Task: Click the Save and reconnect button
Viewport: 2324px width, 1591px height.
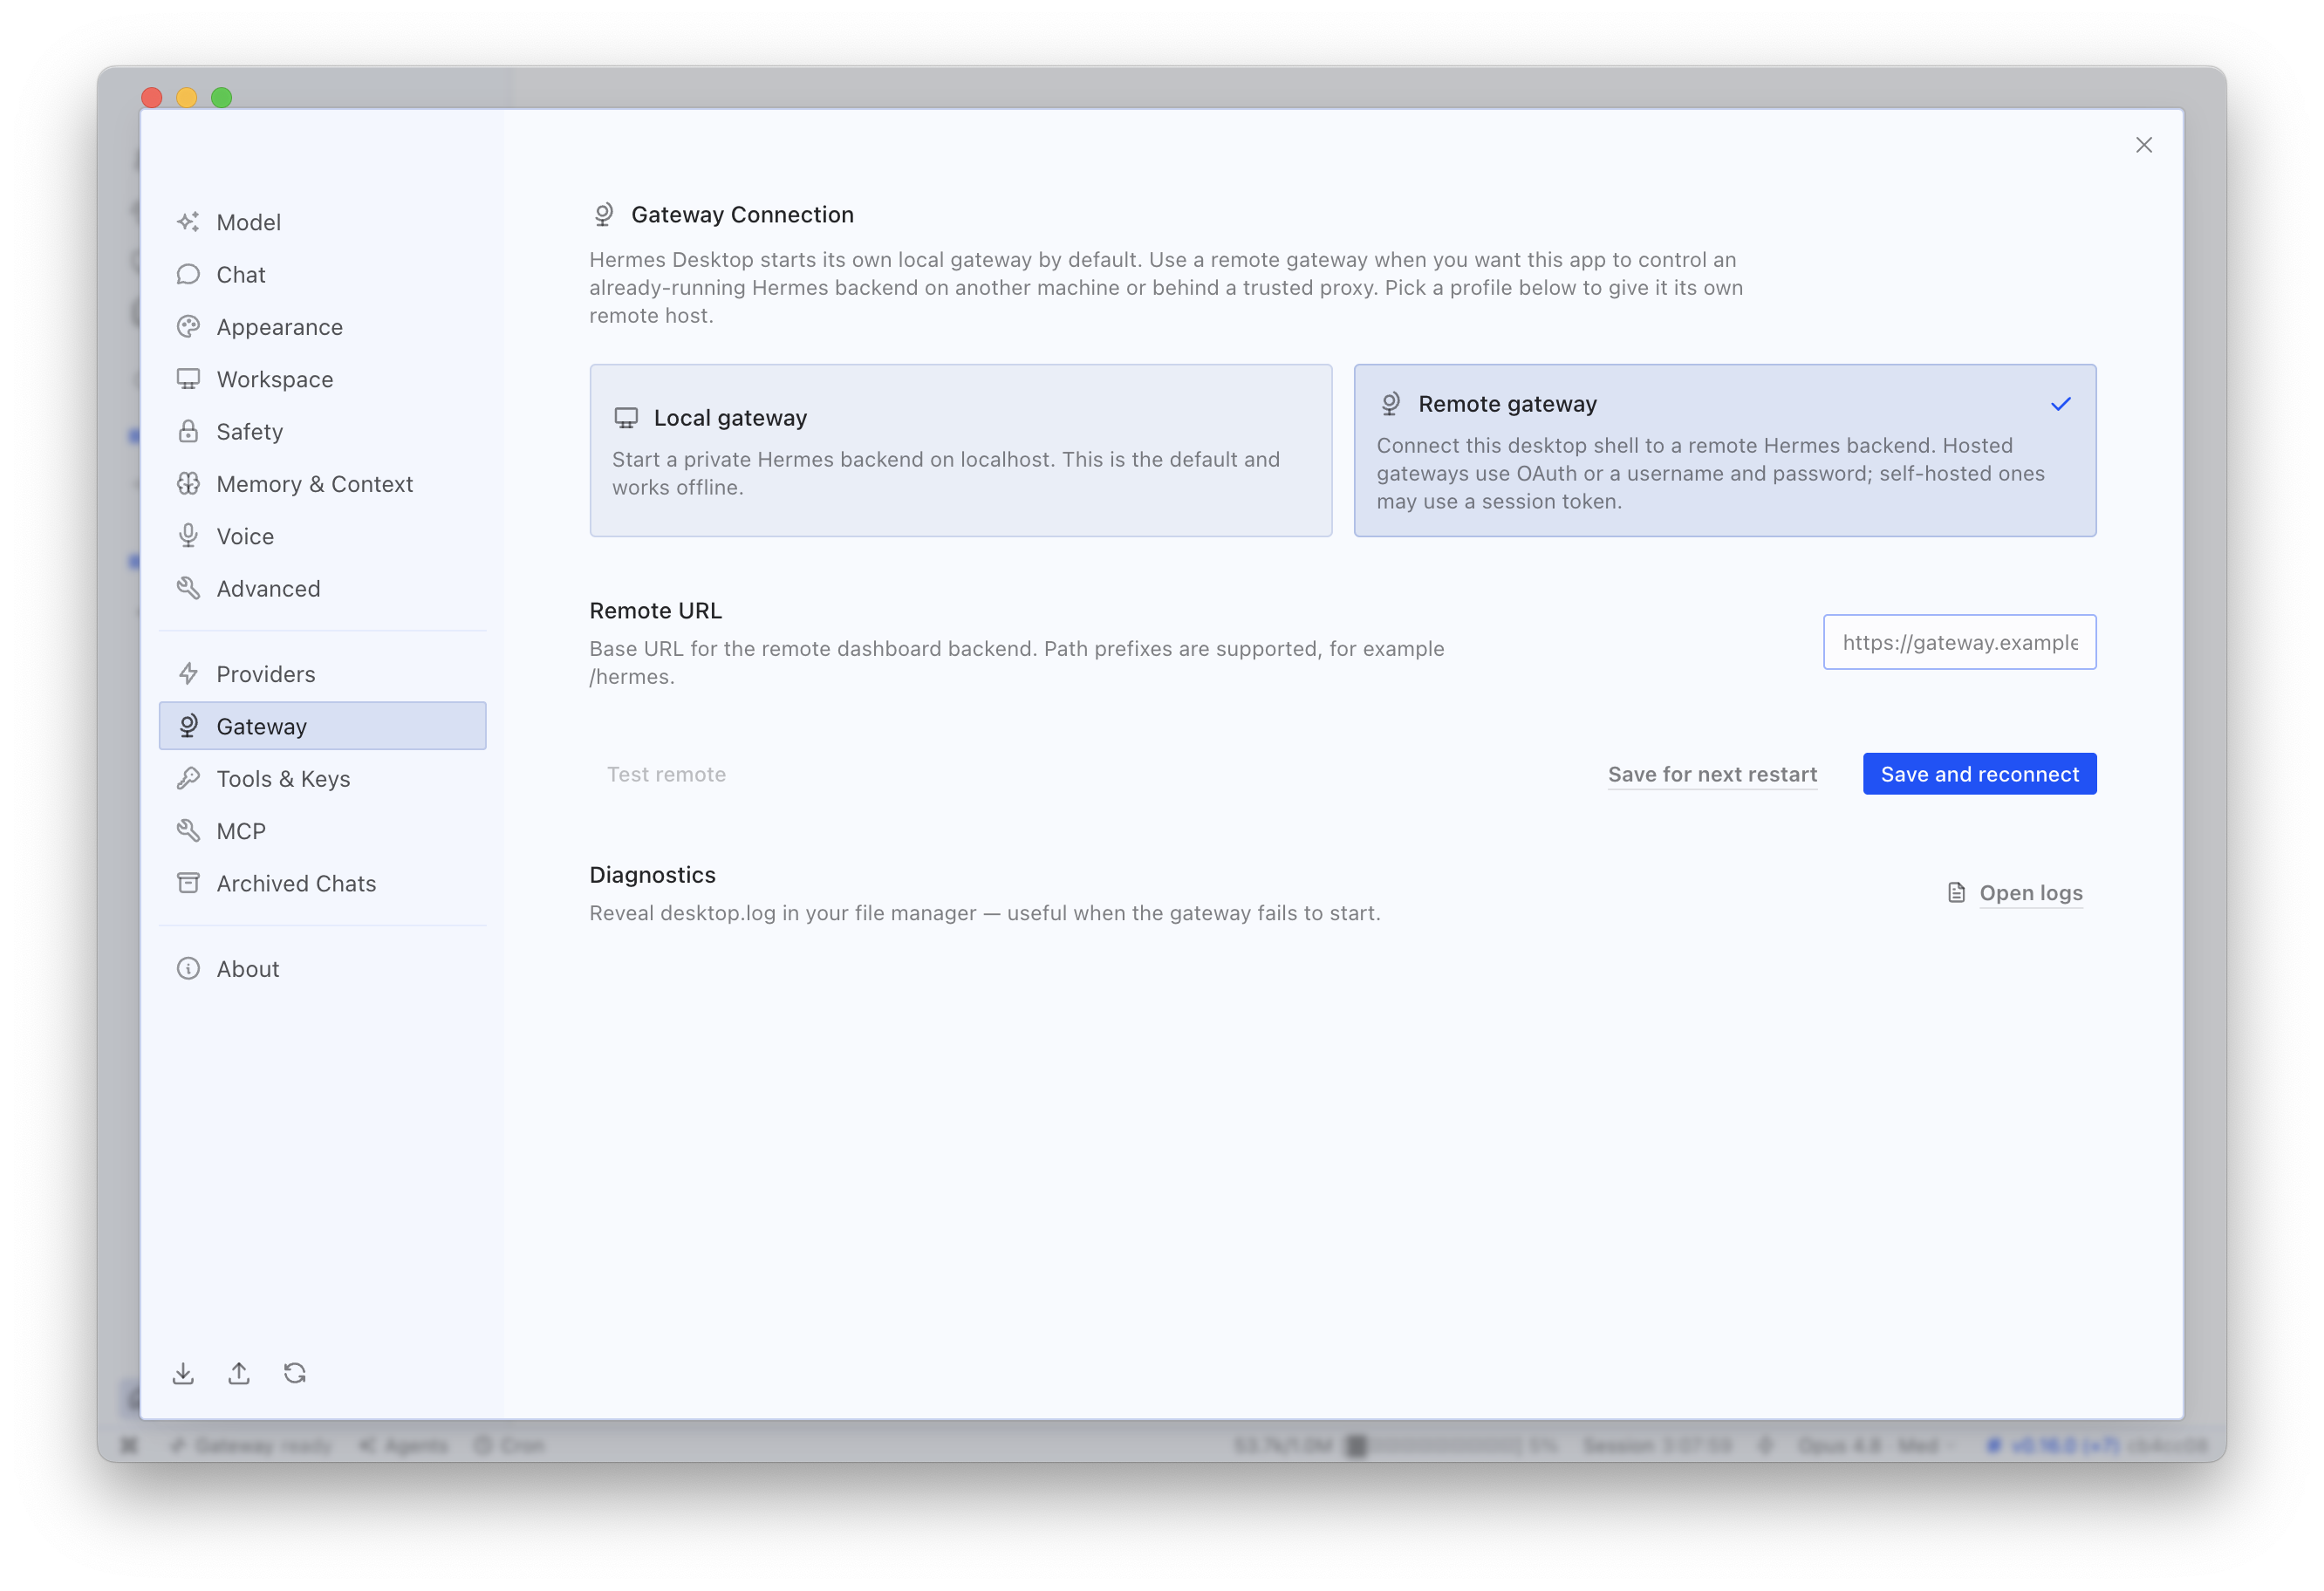Action: coord(1979,774)
